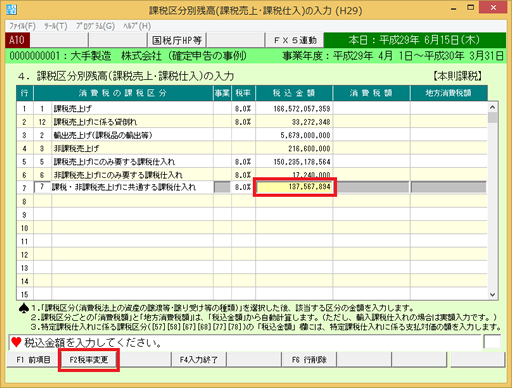Select row 1 課税売上げ
Screen dimensions: 512x388
click(x=252, y=109)
